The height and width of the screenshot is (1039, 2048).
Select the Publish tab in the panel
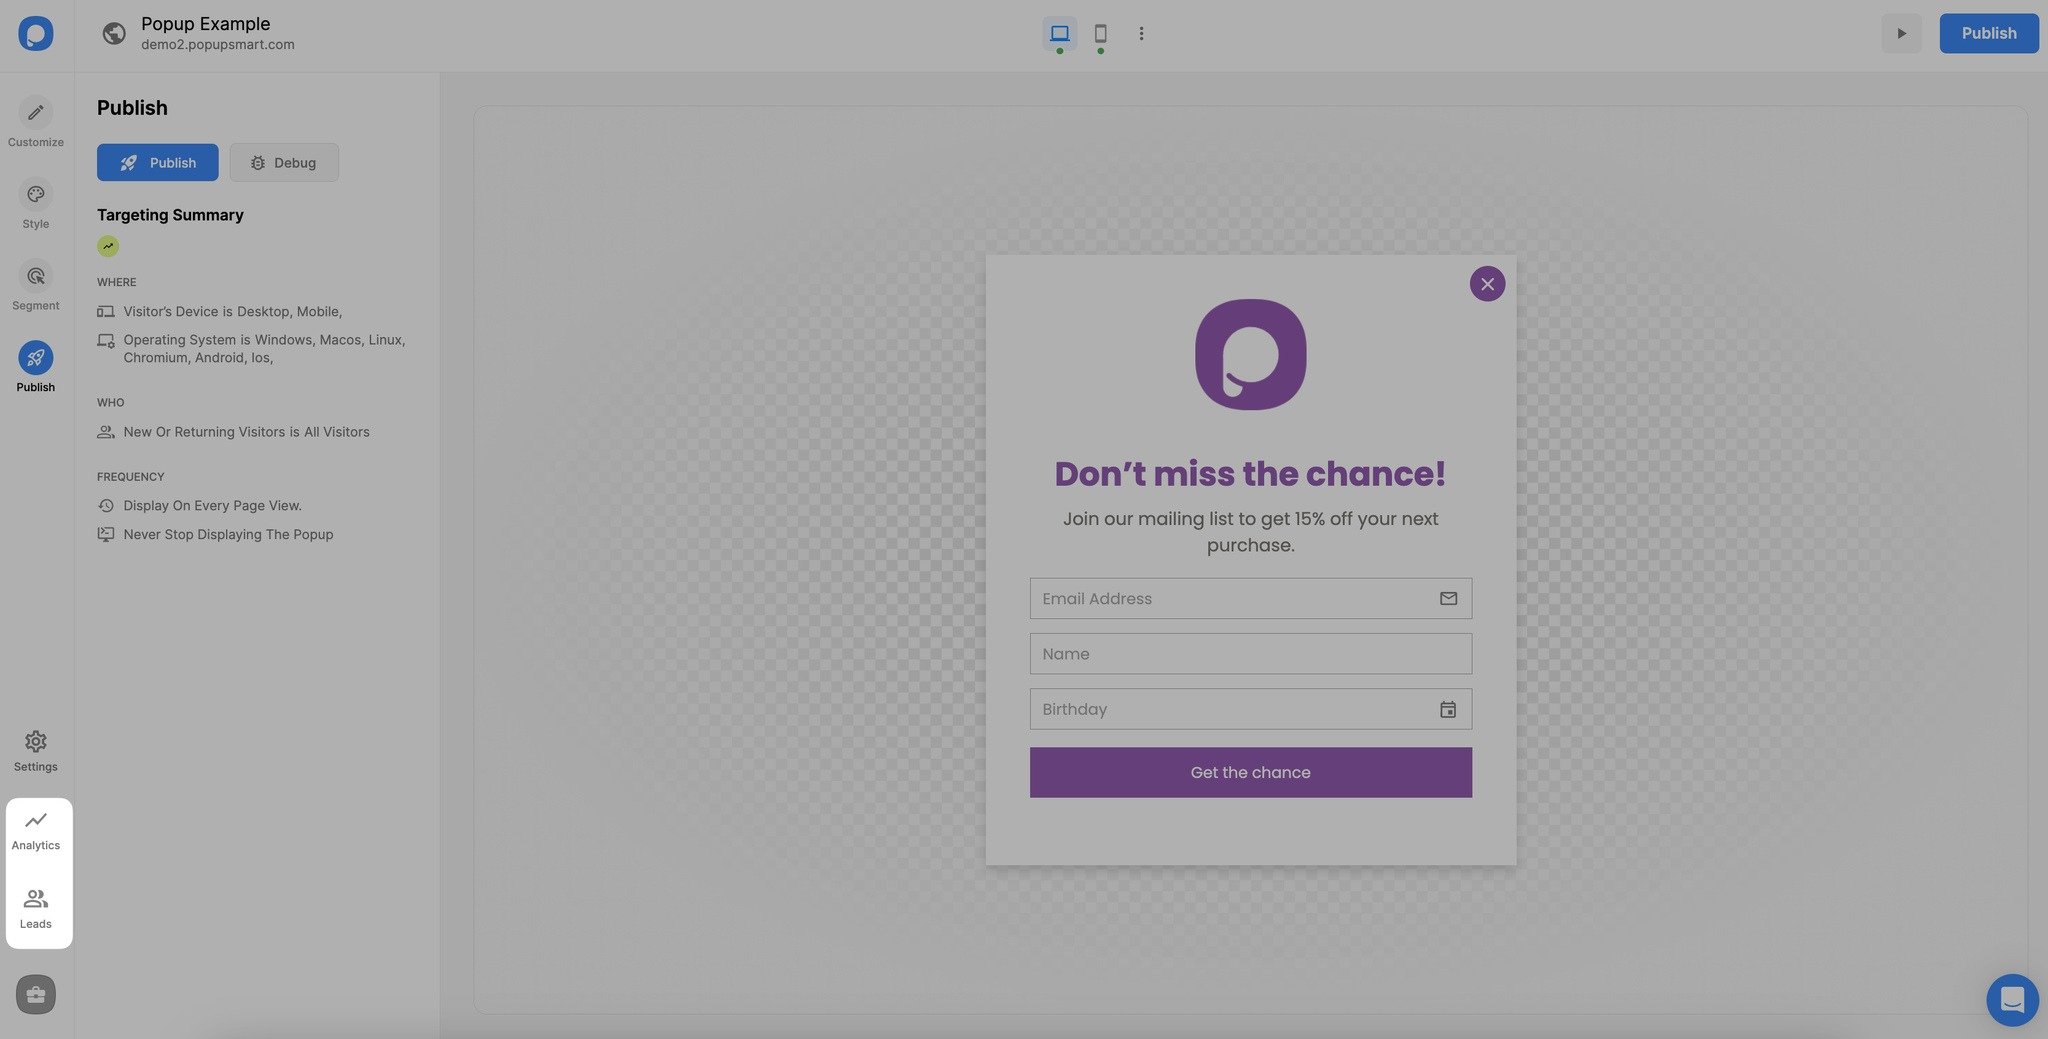pos(157,162)
